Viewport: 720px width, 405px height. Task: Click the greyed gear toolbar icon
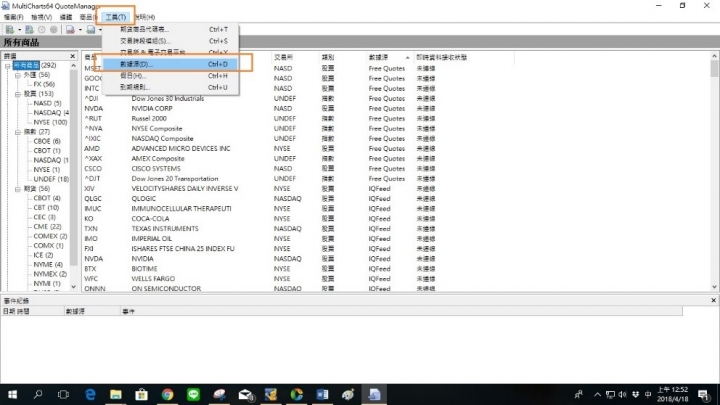click(x=42, y=30)
